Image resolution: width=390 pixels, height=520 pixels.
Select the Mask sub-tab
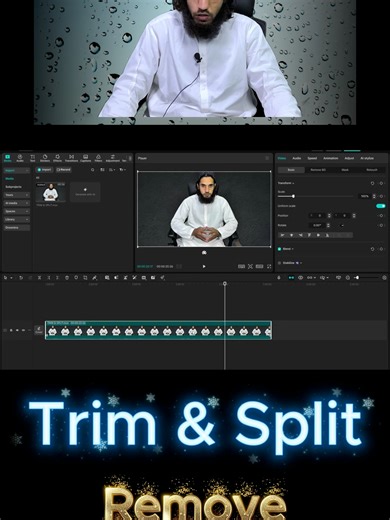click(x=345, y=170)
